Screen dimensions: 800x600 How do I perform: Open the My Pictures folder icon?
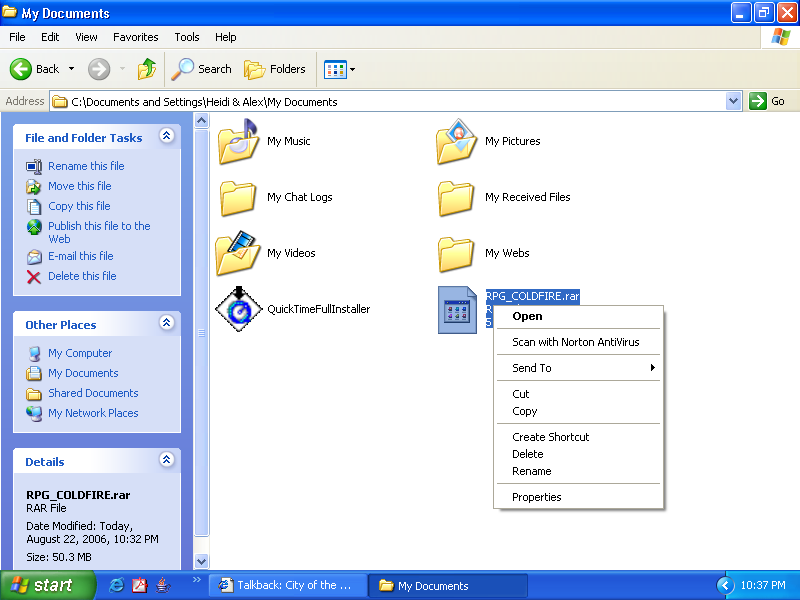pos(456,142)
